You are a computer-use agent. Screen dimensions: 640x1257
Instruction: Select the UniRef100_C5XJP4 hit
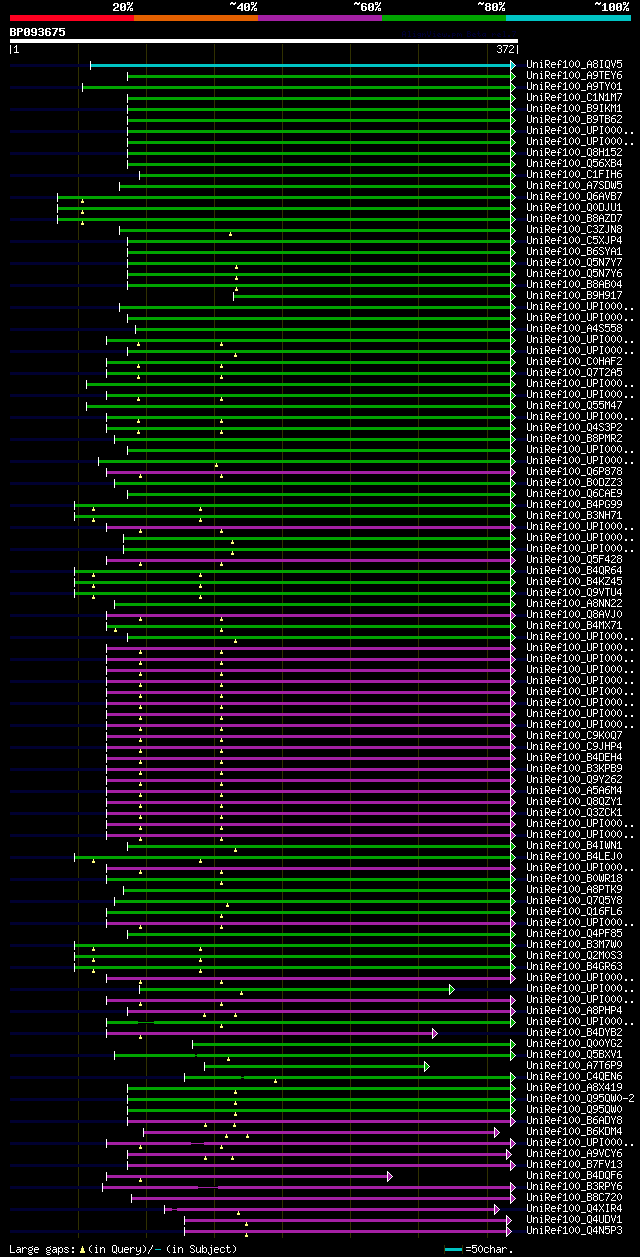click(574, 240)
